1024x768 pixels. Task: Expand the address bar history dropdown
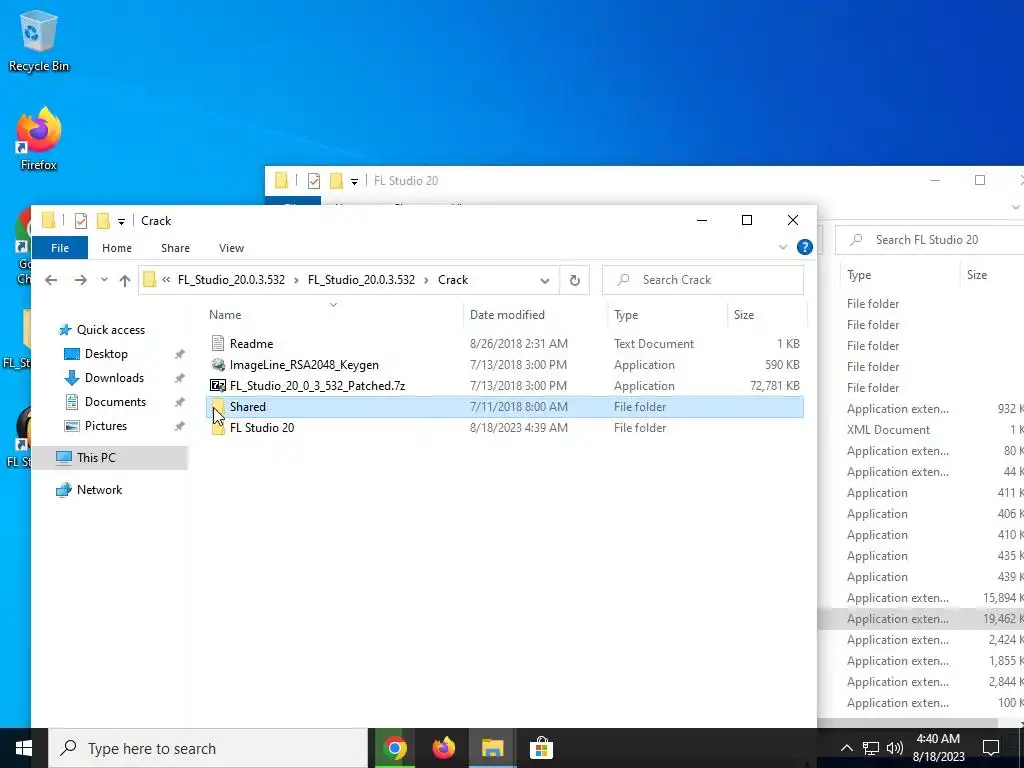pos(545,280)
